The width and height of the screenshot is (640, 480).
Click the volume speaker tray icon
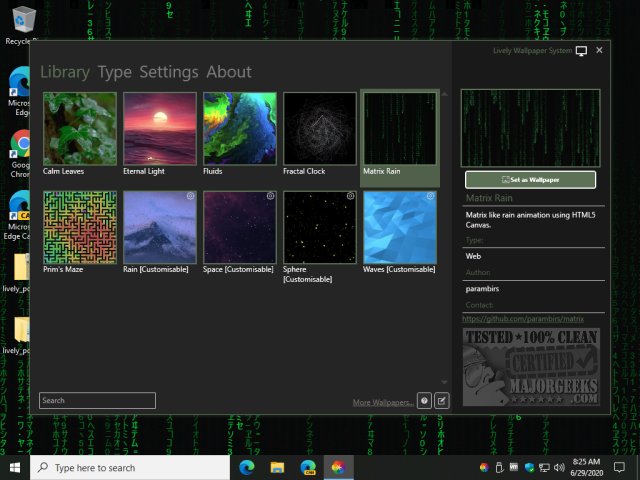point(558,467)
